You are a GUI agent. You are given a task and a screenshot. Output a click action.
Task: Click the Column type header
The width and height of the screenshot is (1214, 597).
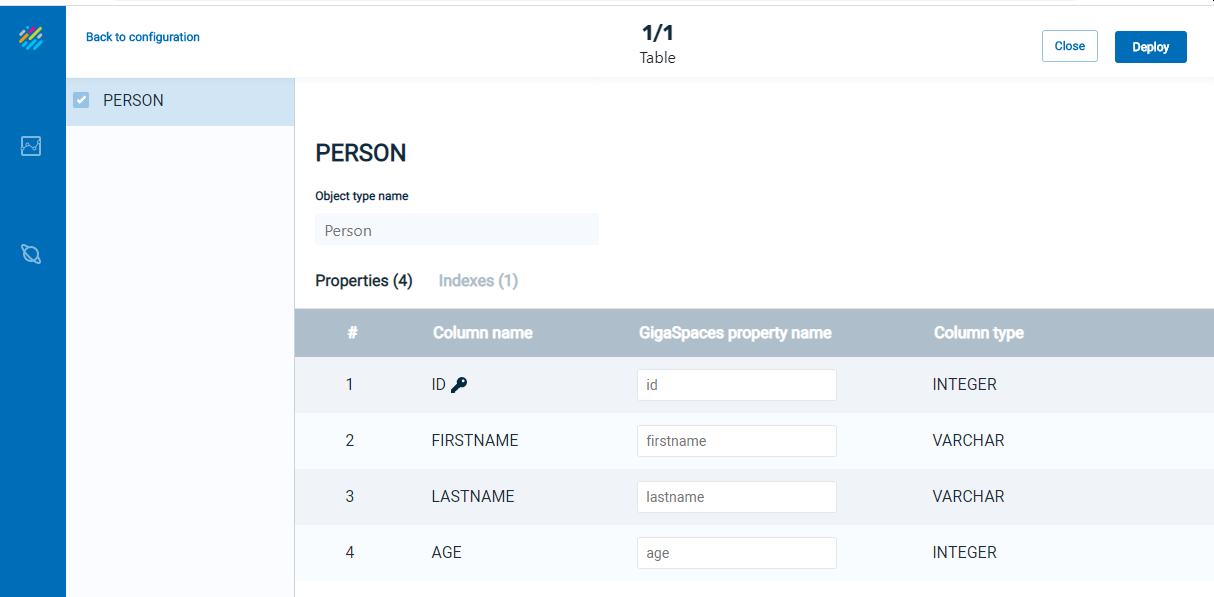click(x=979, y=333)
